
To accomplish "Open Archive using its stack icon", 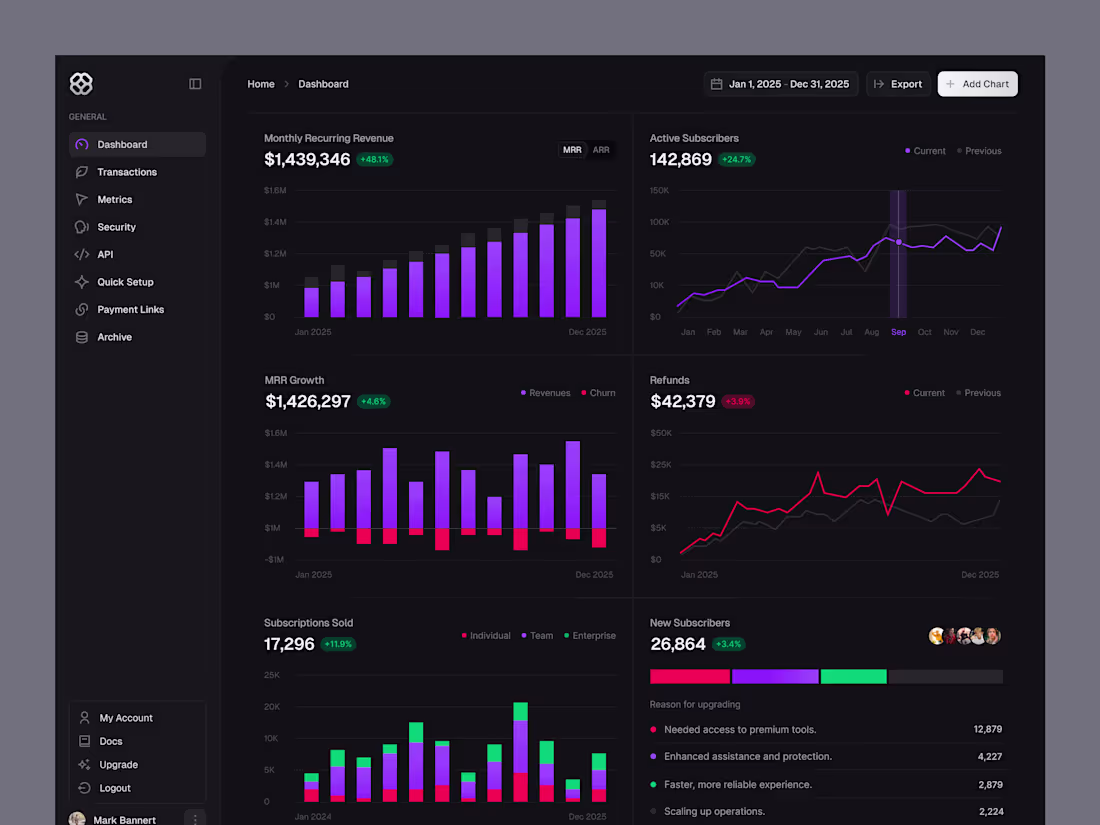I will tap(82, 337).
